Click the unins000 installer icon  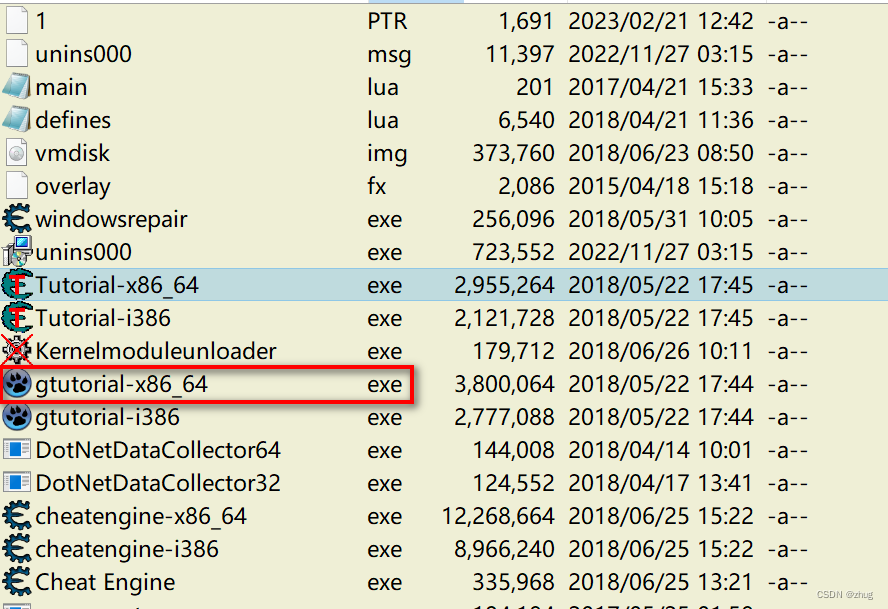click(17, 252)
